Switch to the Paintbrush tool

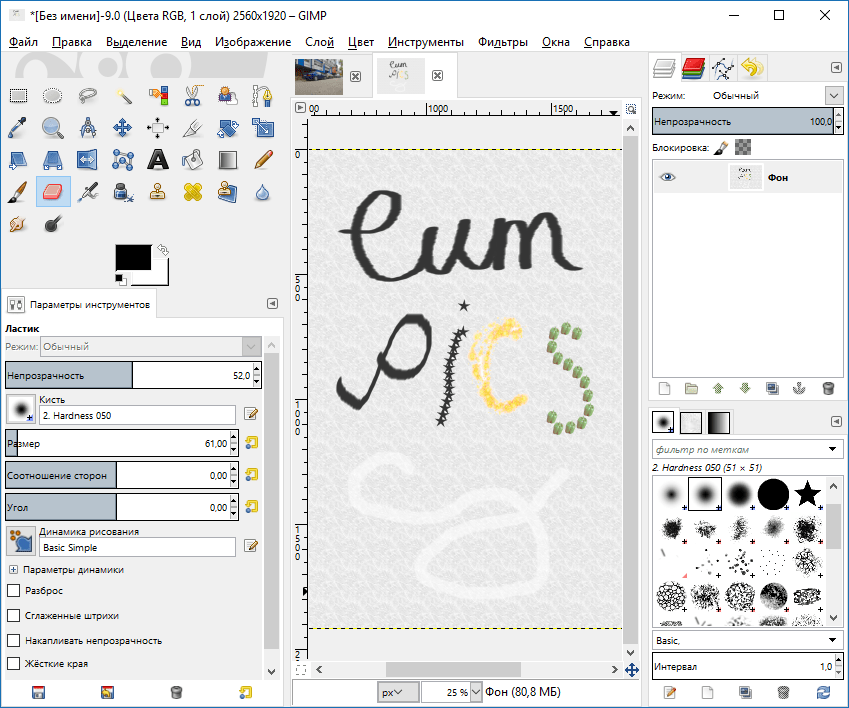(17, 192)
